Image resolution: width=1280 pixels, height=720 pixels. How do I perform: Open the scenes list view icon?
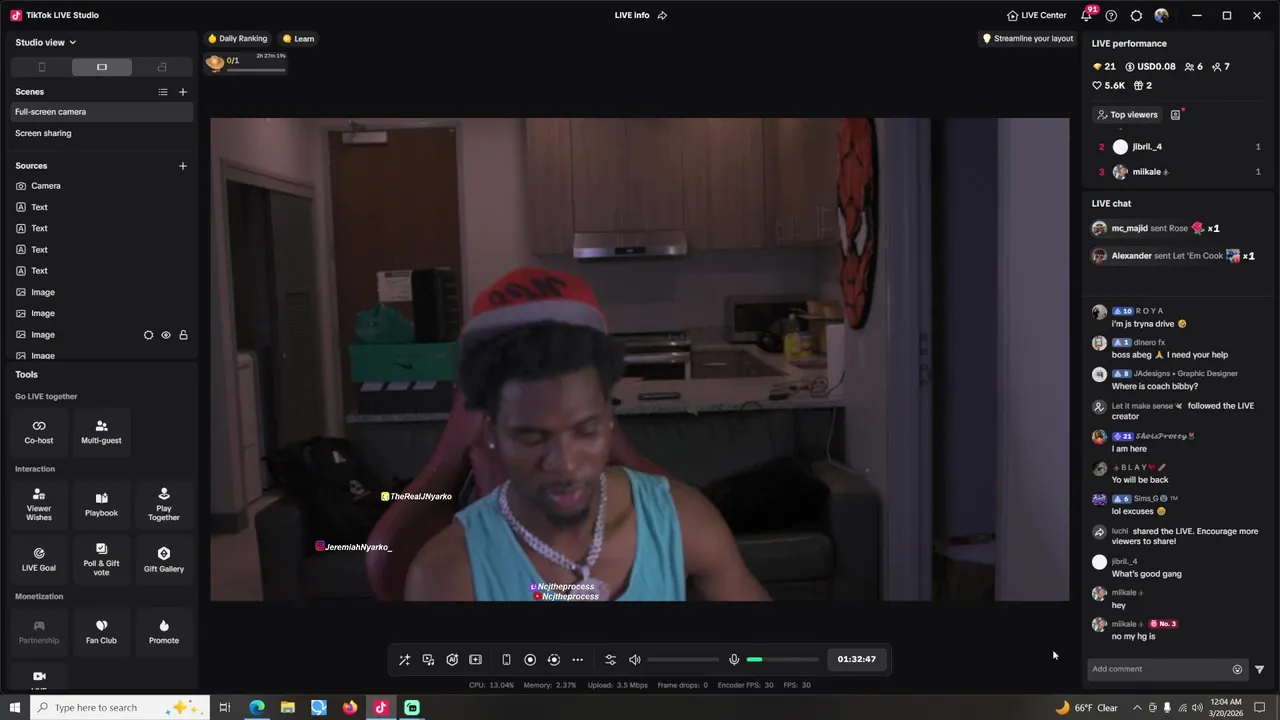(x=163, y=92)
